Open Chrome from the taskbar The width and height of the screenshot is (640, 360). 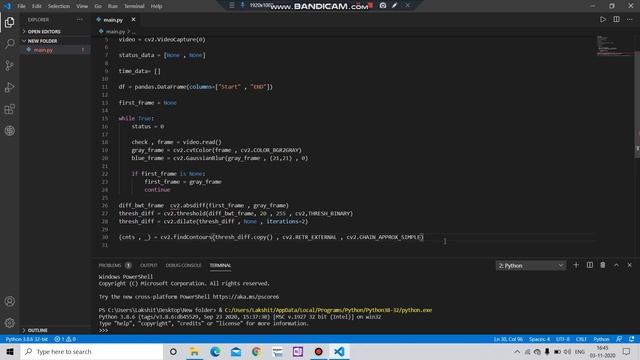pyautogui.click(x=256, y=351)
